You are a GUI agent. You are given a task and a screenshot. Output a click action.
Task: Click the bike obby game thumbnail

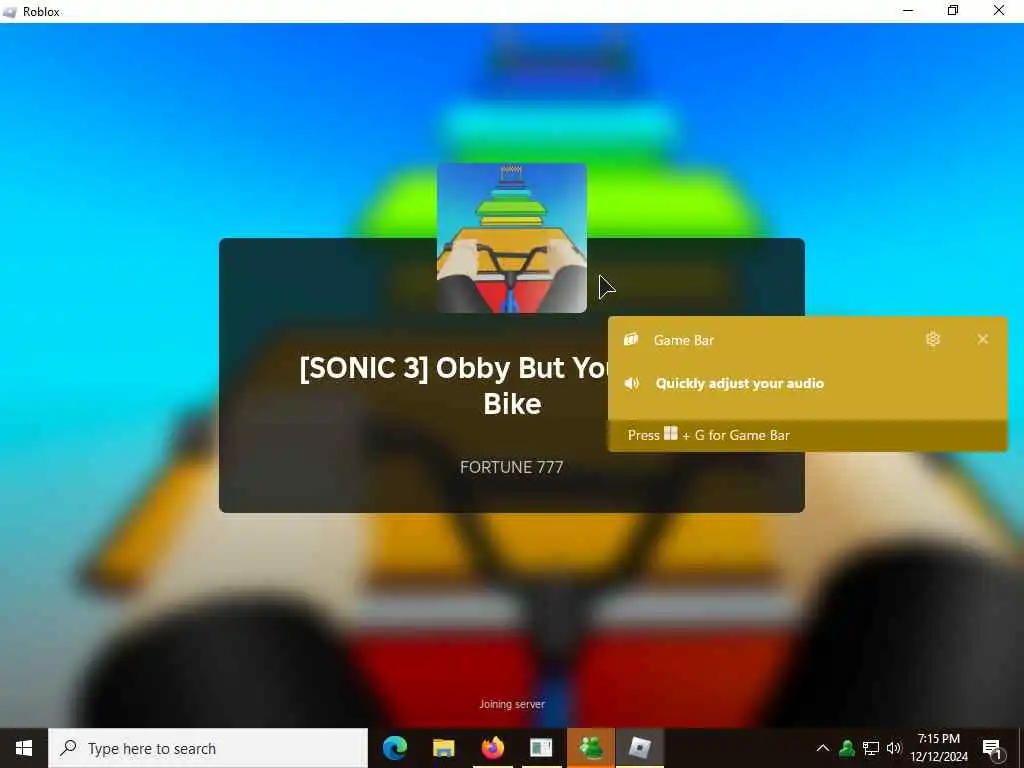[511, 238]
